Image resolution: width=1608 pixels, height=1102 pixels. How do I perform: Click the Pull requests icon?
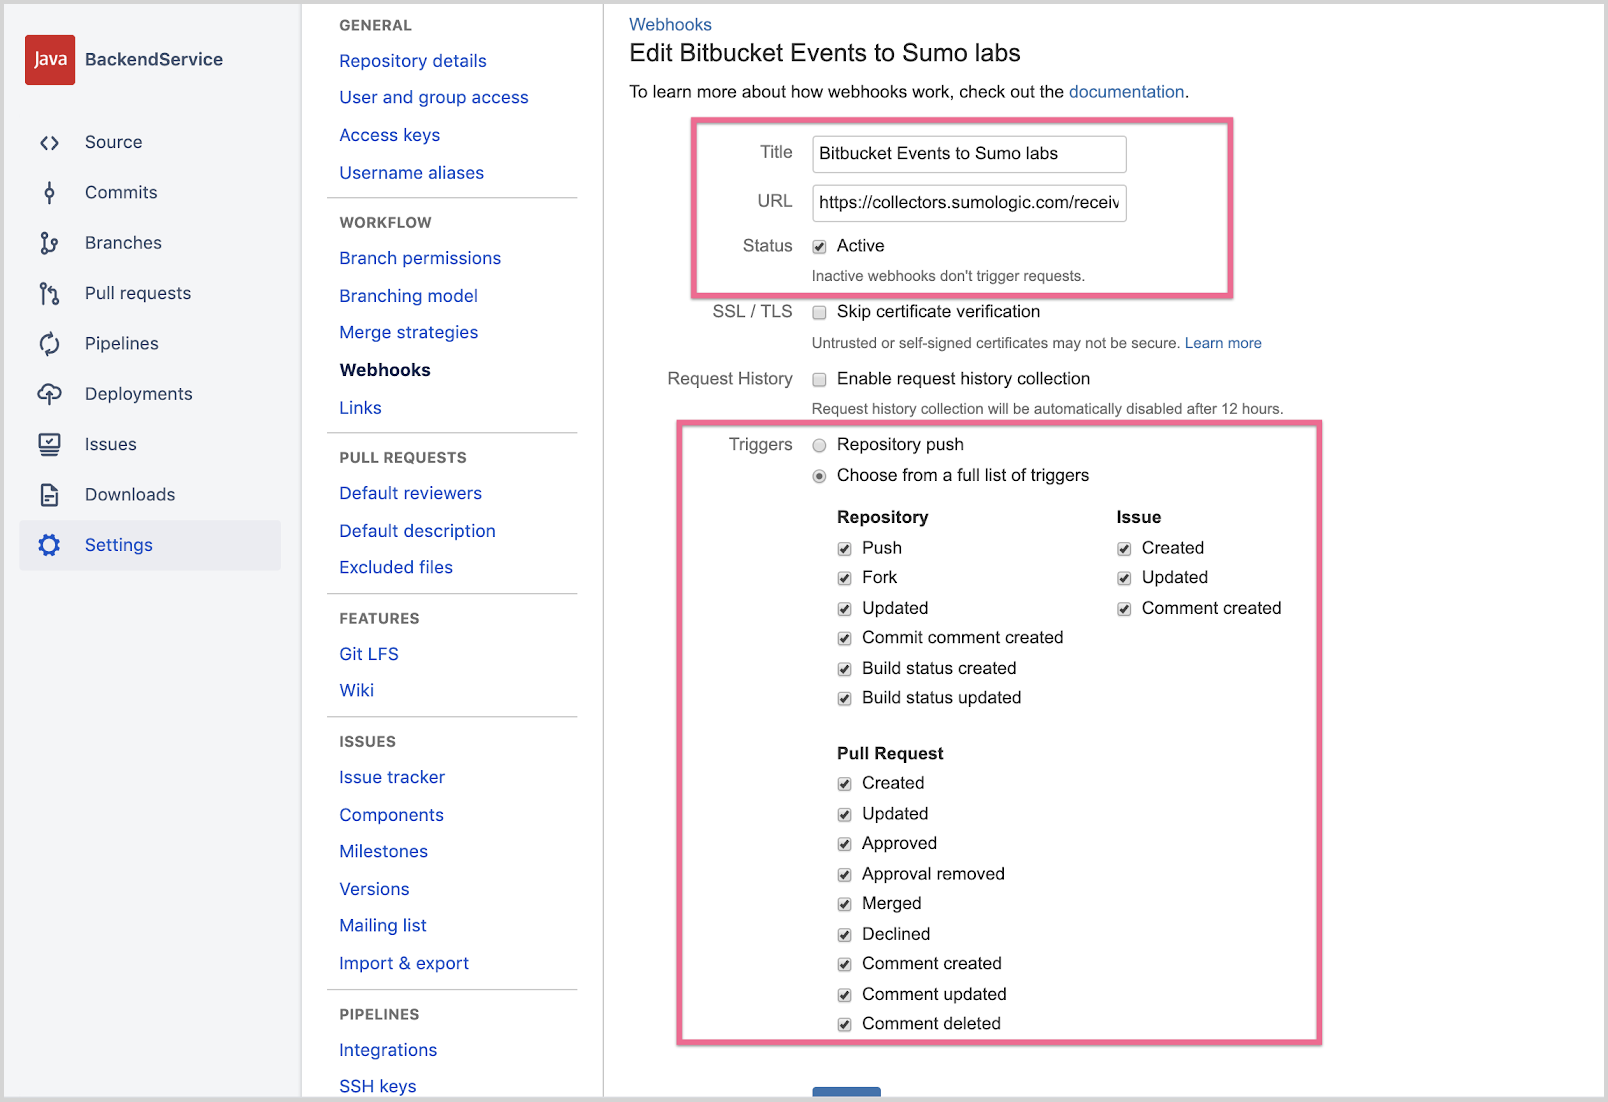click(49, 293)
